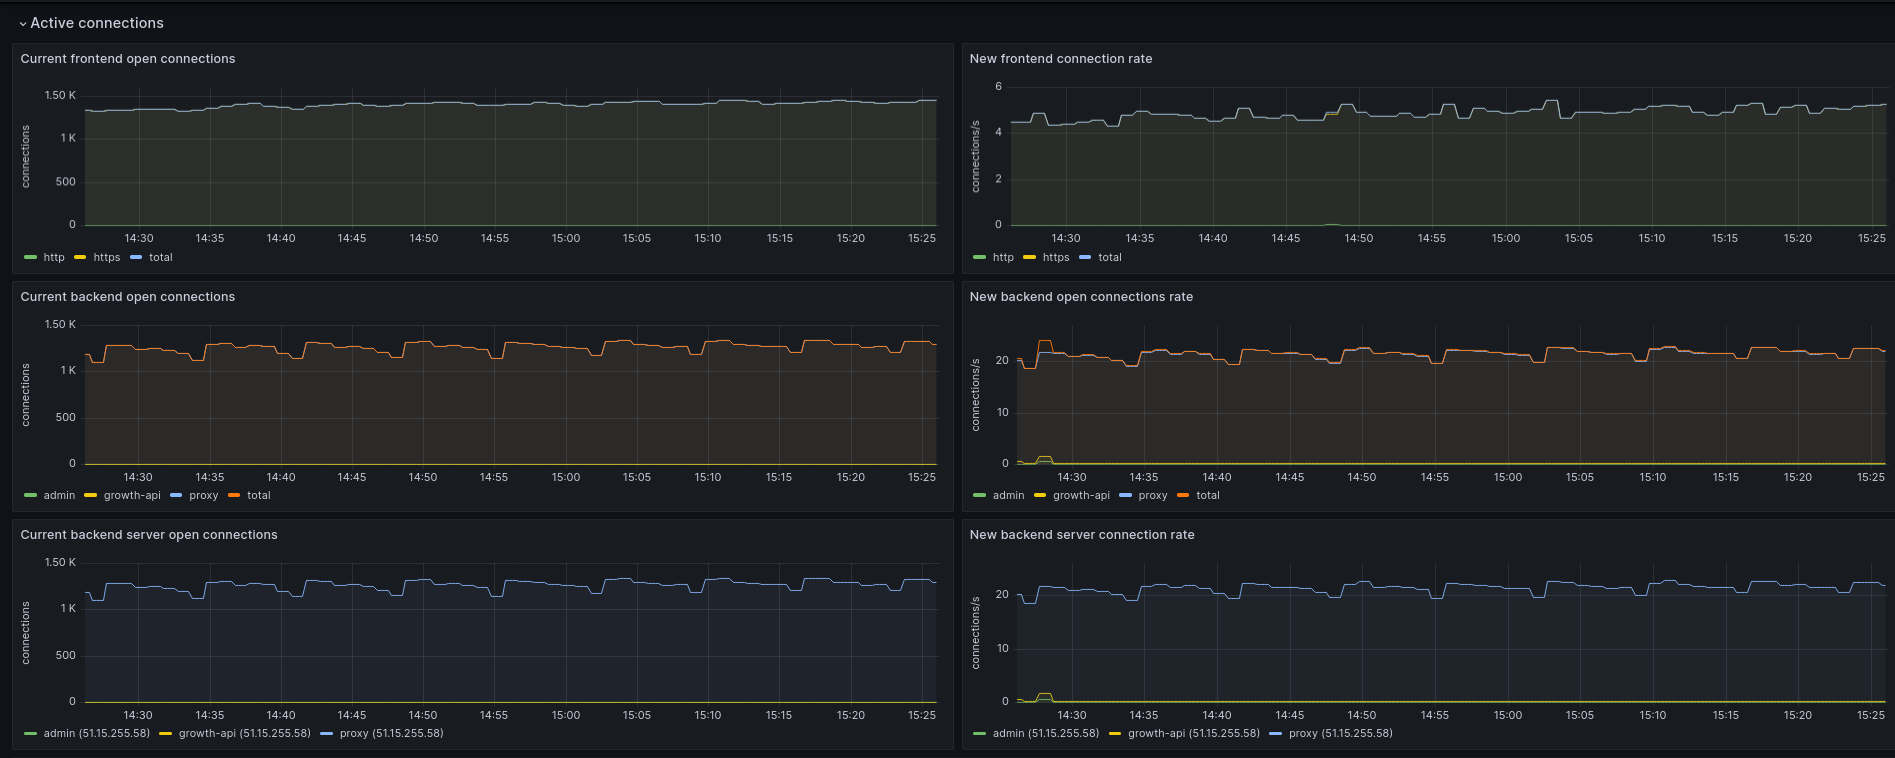This screenshot has width=1895, height=758.
Task: Collapse the Active connections row chevron
Action: (x=23, y=24)
